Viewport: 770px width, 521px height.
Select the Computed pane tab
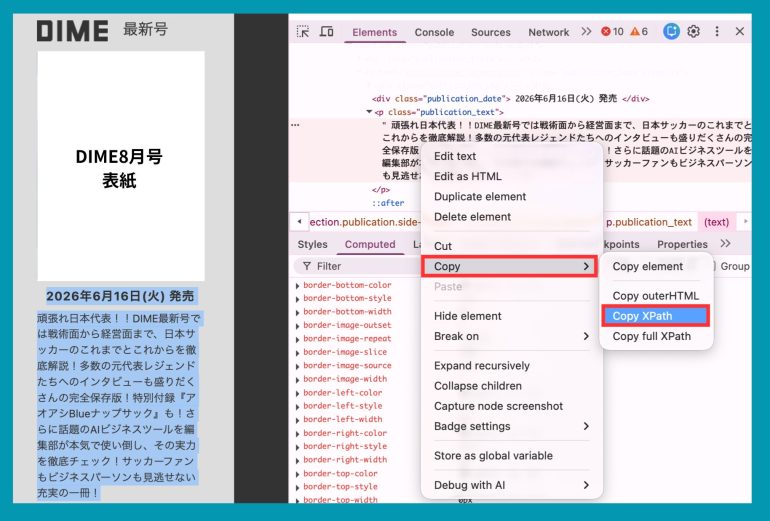point(370,245)
